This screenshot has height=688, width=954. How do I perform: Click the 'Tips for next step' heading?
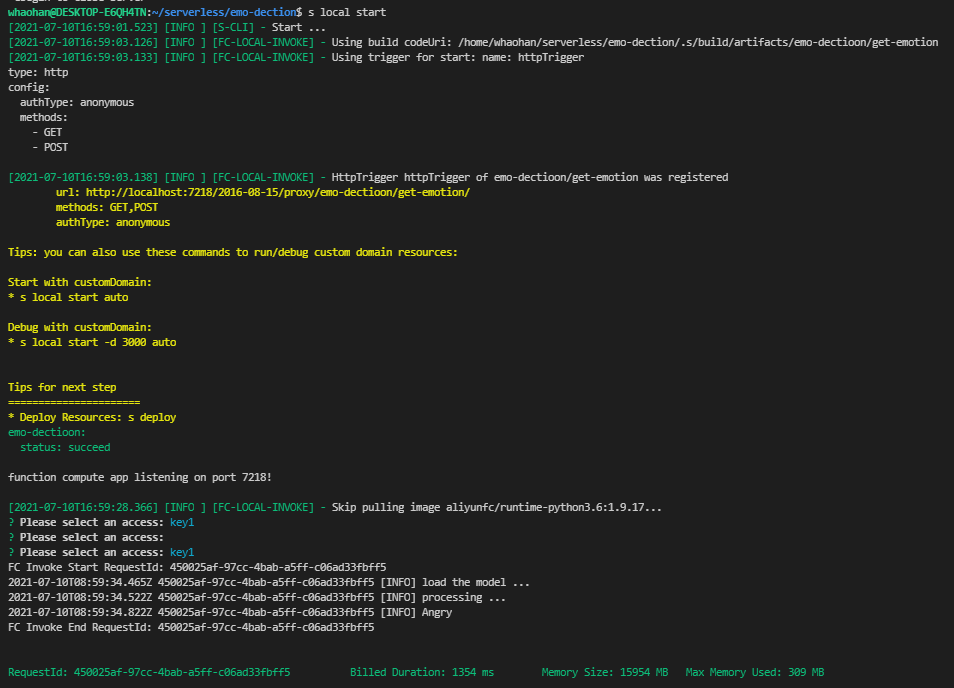62,387
